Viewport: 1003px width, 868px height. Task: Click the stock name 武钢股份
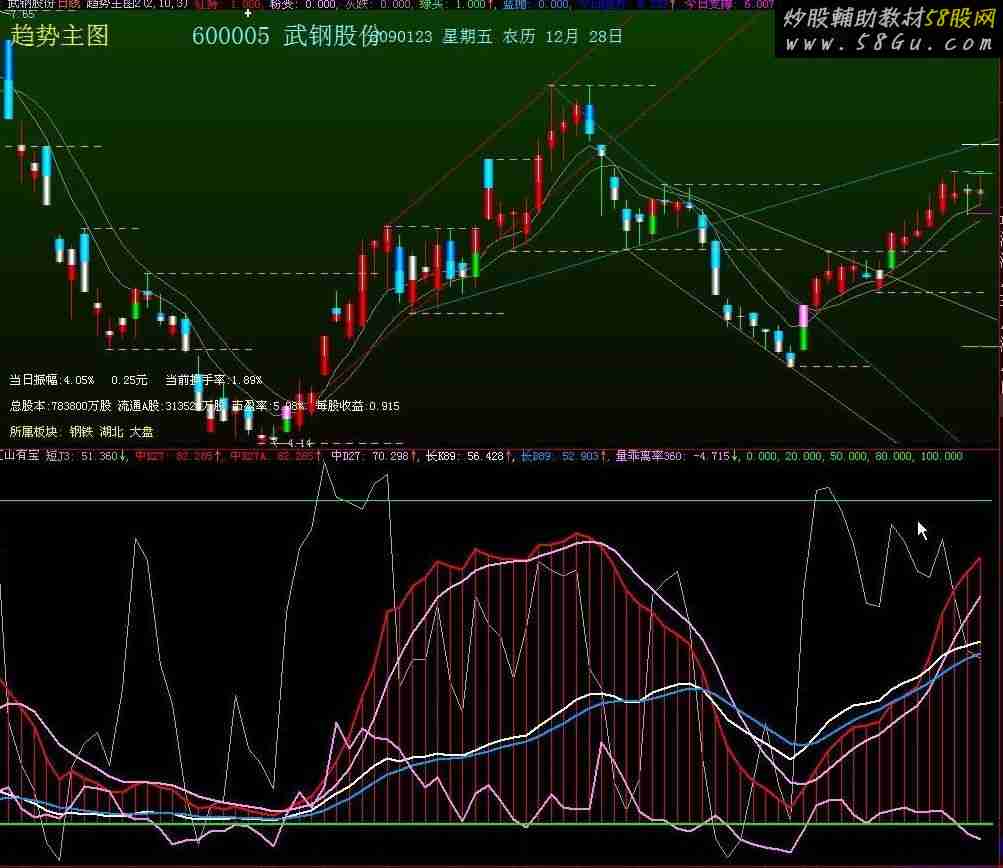tap(332, 36)
